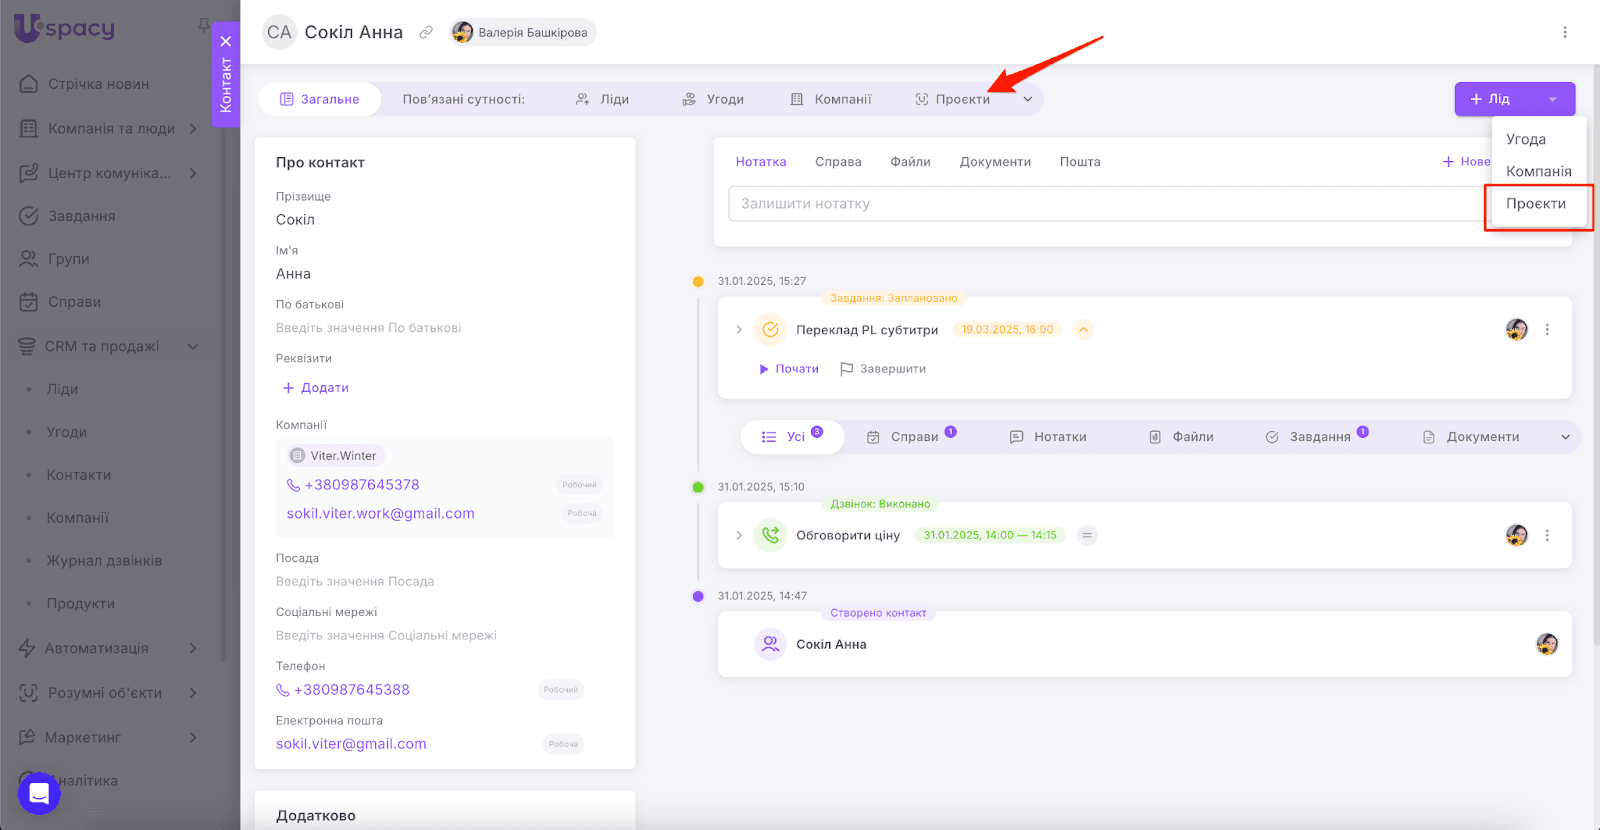Select the Нотатка tab
Image resolution: width=1600 pixels, height=830 pixels.
(x=761, y=161)
